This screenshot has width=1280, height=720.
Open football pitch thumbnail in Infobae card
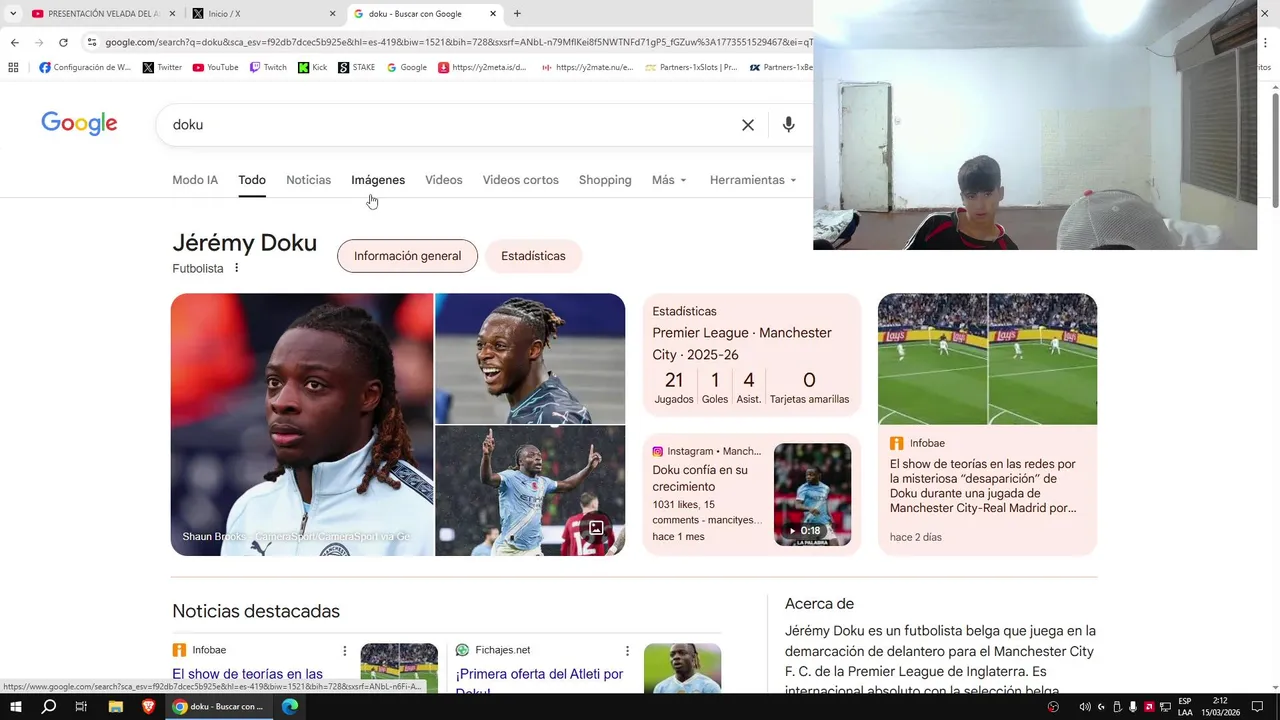[x=987, y=359]
